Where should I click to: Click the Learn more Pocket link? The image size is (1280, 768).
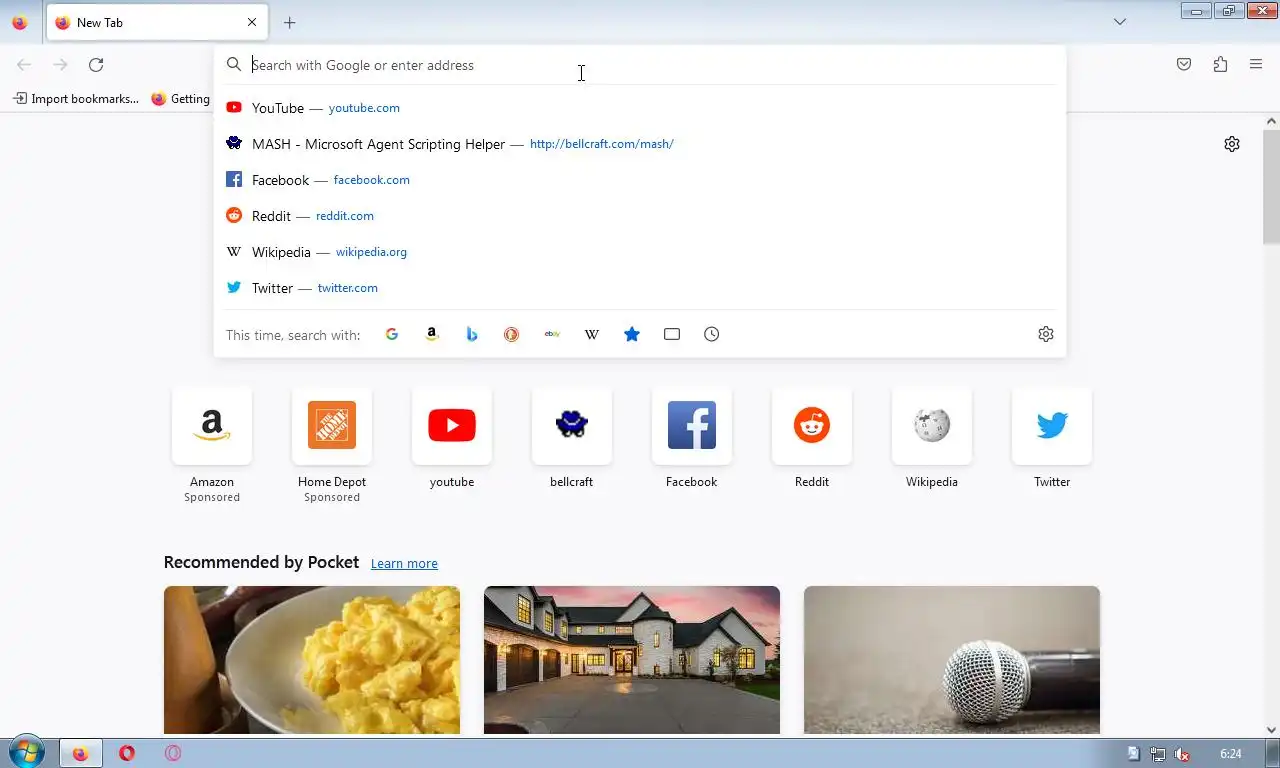point(404,563)
